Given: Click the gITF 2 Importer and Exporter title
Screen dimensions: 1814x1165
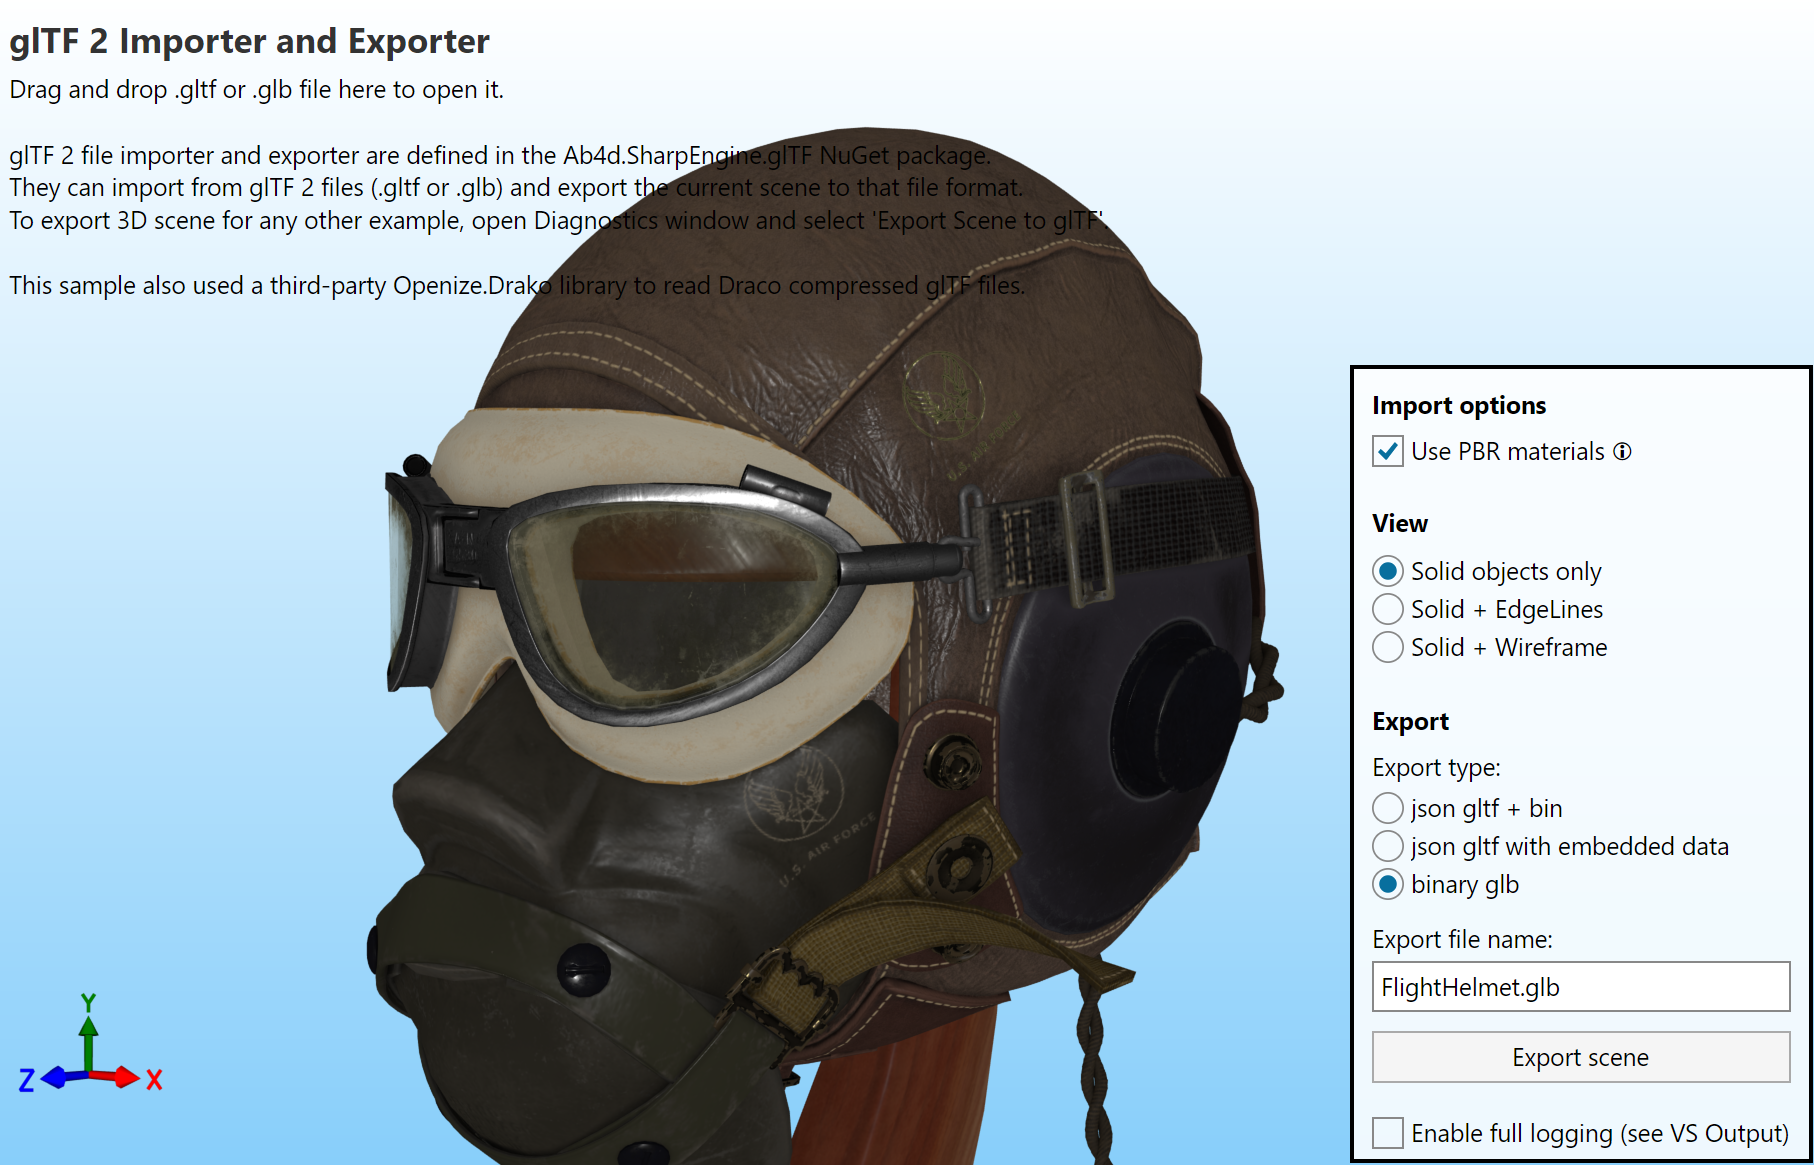Looking at the screenshot, I should click(248, 41).
